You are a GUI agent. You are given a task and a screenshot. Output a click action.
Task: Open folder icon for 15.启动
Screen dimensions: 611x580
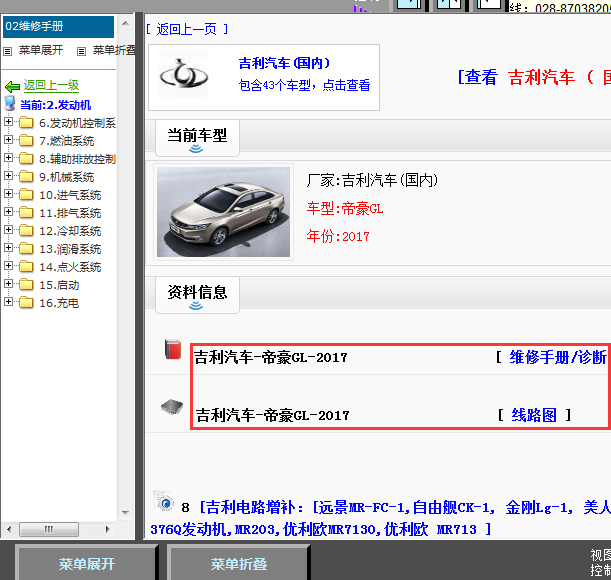click(x=26, y=284)
